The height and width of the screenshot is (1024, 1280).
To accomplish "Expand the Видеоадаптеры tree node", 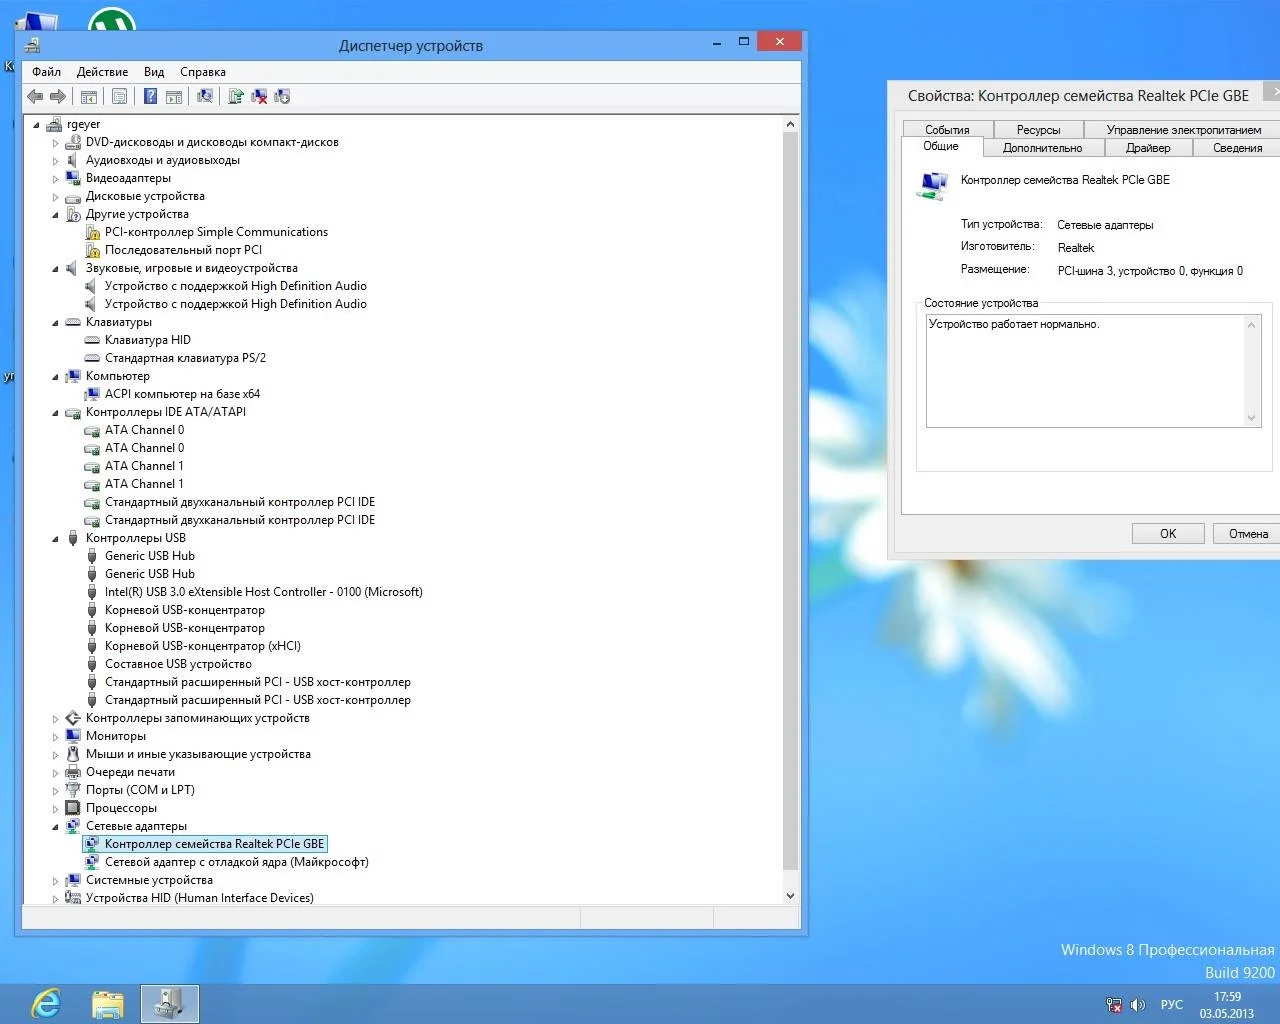I will click(56, 178).
